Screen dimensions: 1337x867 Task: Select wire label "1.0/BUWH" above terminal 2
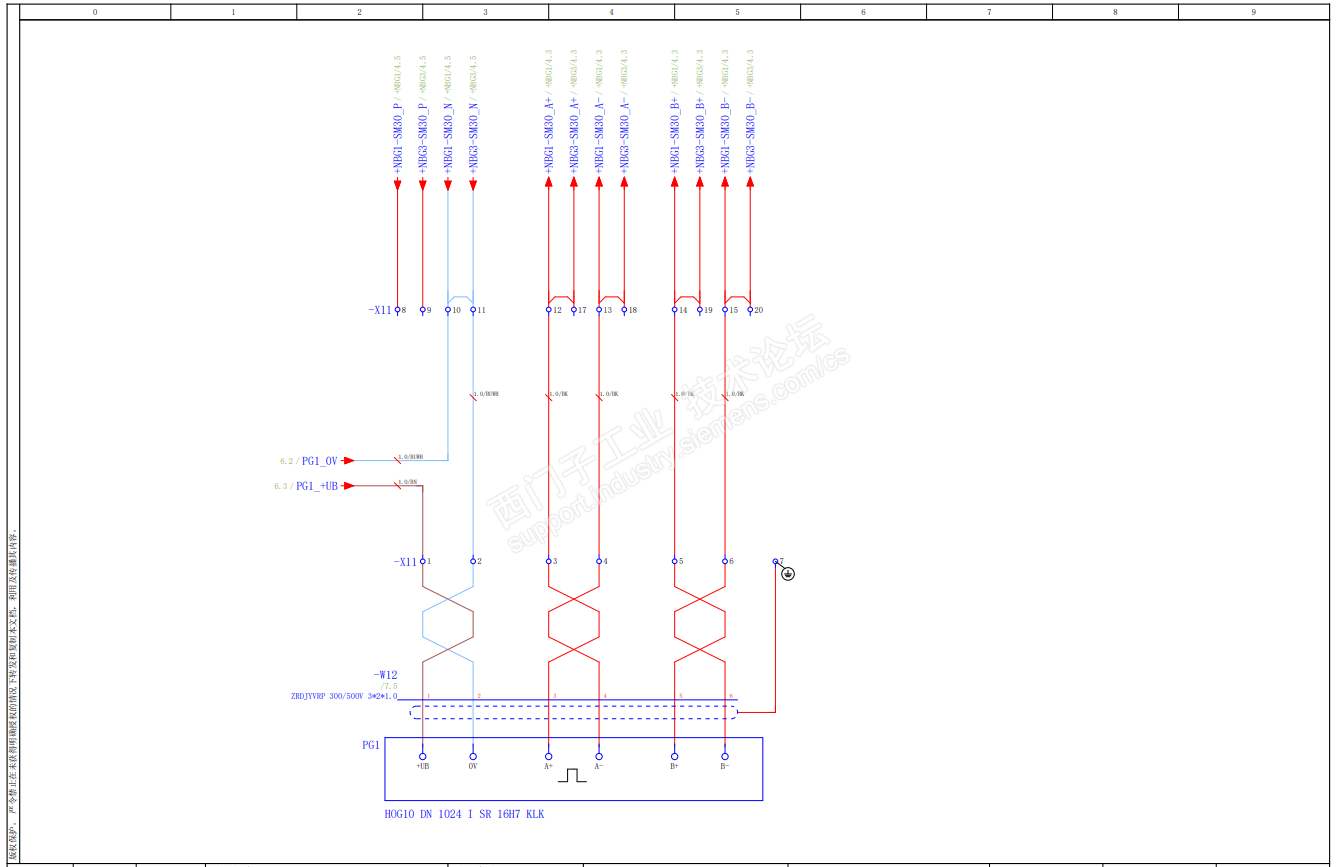click(x=487, y=394)
